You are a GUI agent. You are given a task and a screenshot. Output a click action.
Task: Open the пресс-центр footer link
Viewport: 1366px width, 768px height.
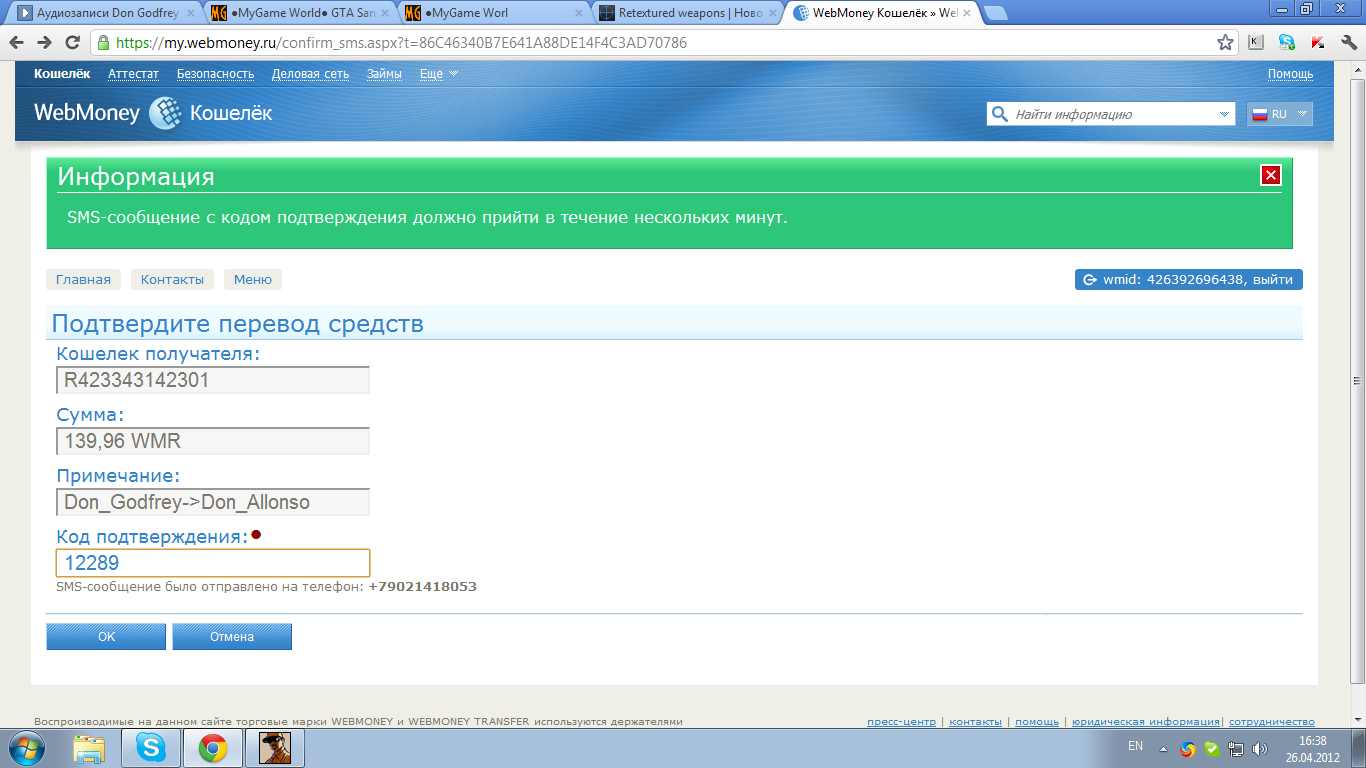click(902, 721)
